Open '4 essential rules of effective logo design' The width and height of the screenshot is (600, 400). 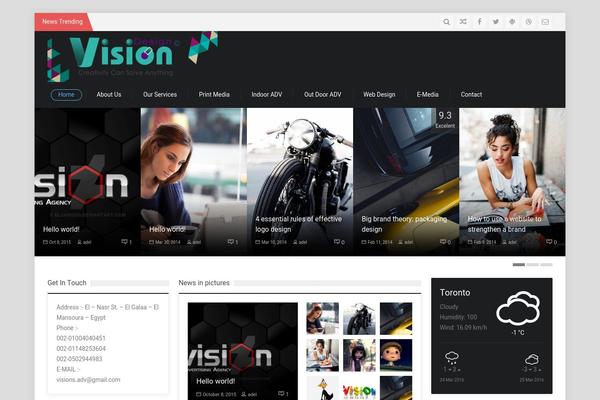(x=298, y=224)
